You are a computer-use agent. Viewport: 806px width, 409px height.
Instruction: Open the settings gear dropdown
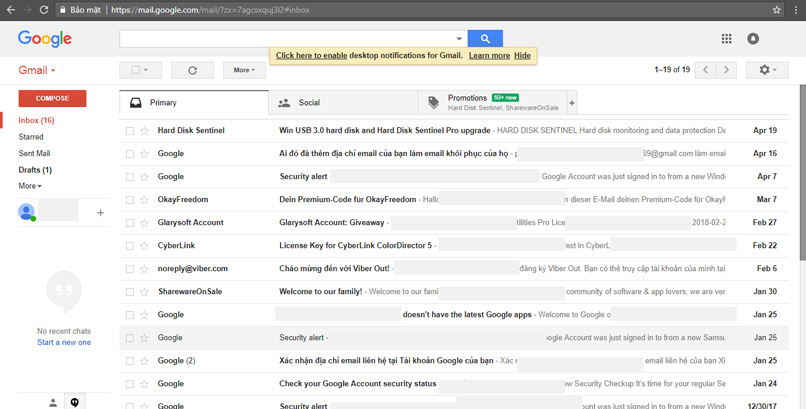[x=767, y=70]
